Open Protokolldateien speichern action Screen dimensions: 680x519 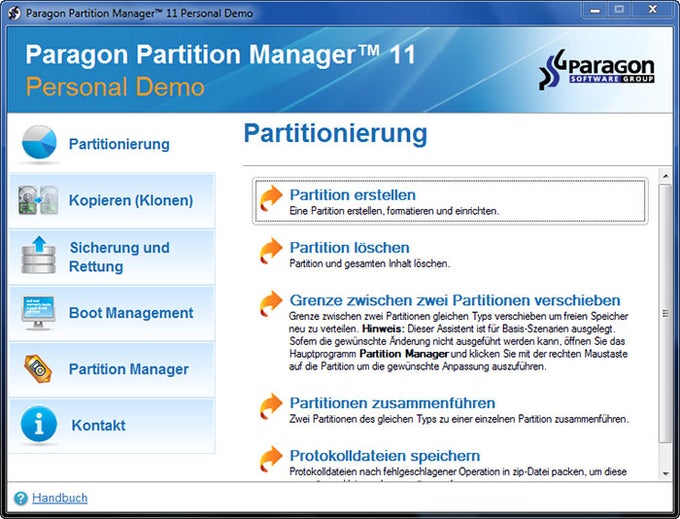point(385,456)
